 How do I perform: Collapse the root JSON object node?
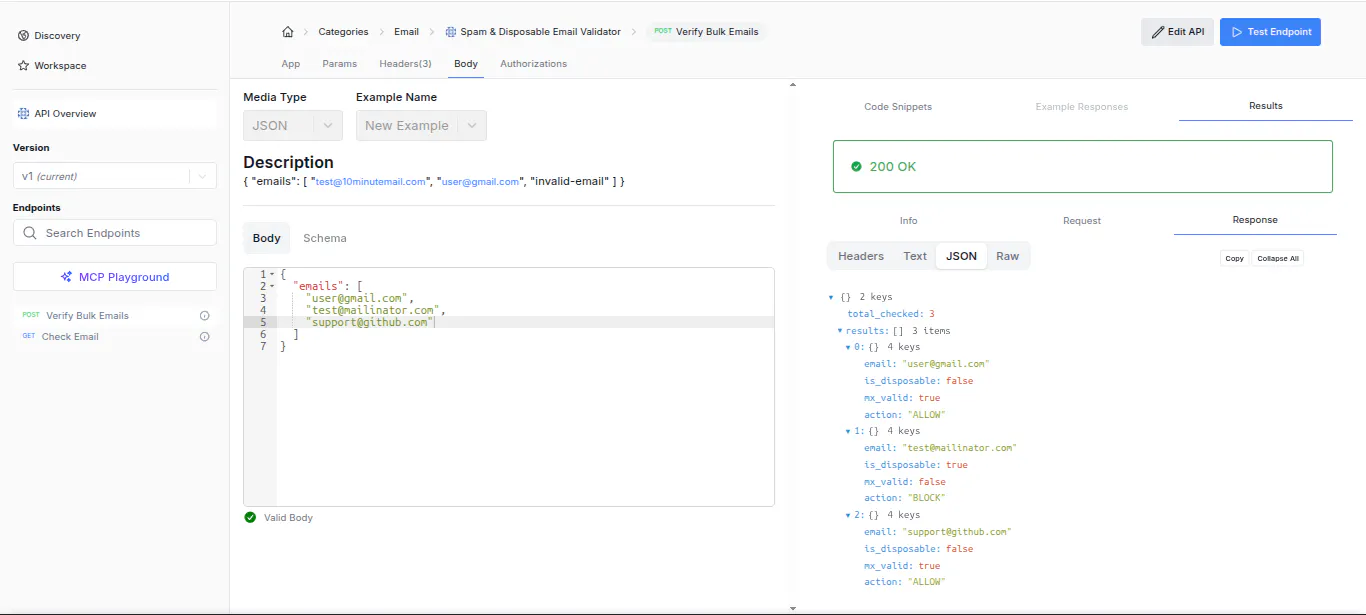click(x=832, y=297)
